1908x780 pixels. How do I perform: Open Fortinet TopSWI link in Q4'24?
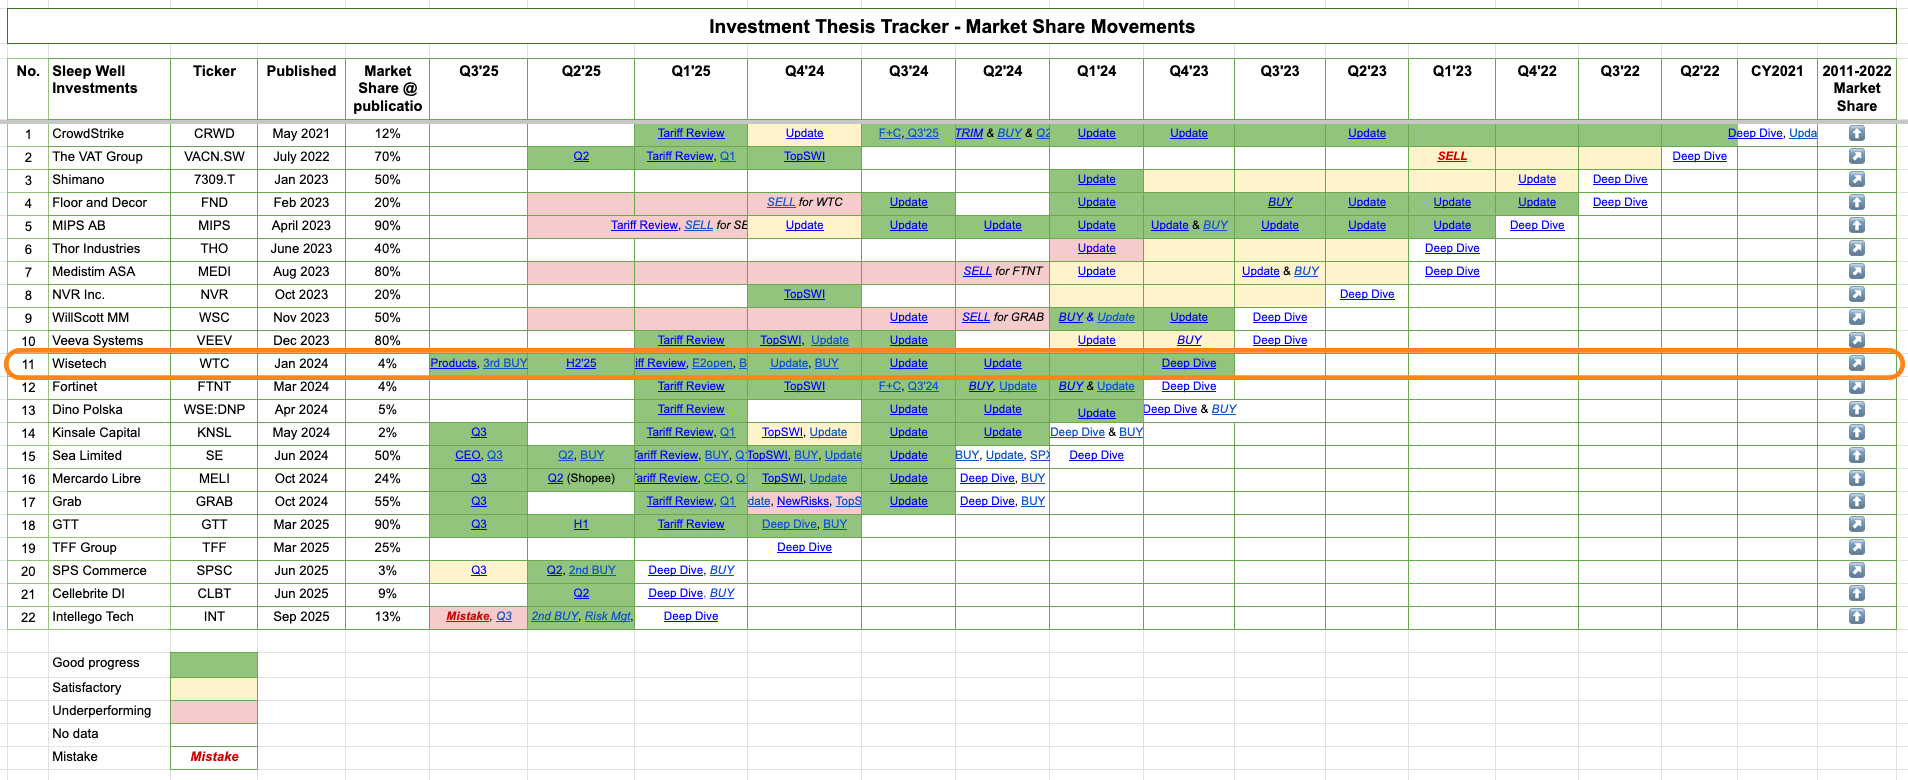[804, 386]
